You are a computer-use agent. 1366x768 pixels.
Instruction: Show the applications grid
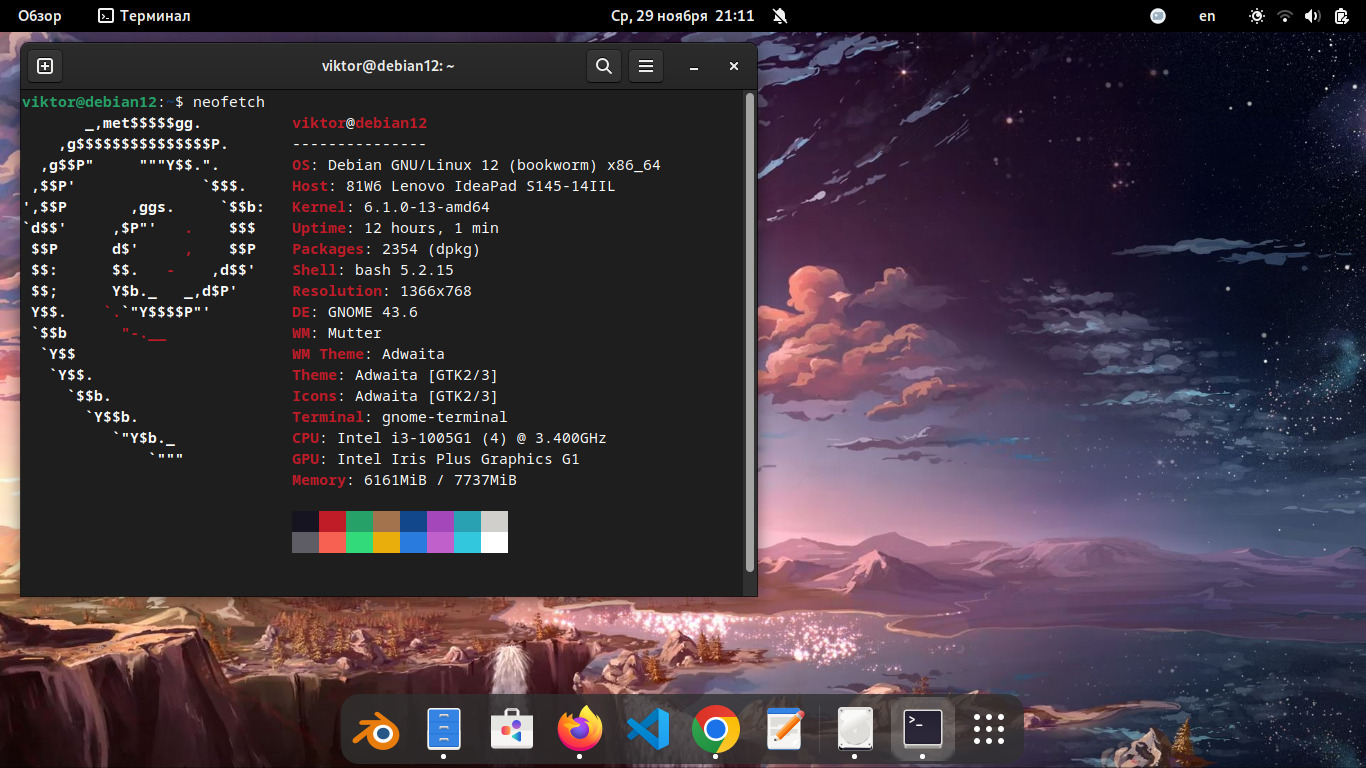[x=988, y=730]
